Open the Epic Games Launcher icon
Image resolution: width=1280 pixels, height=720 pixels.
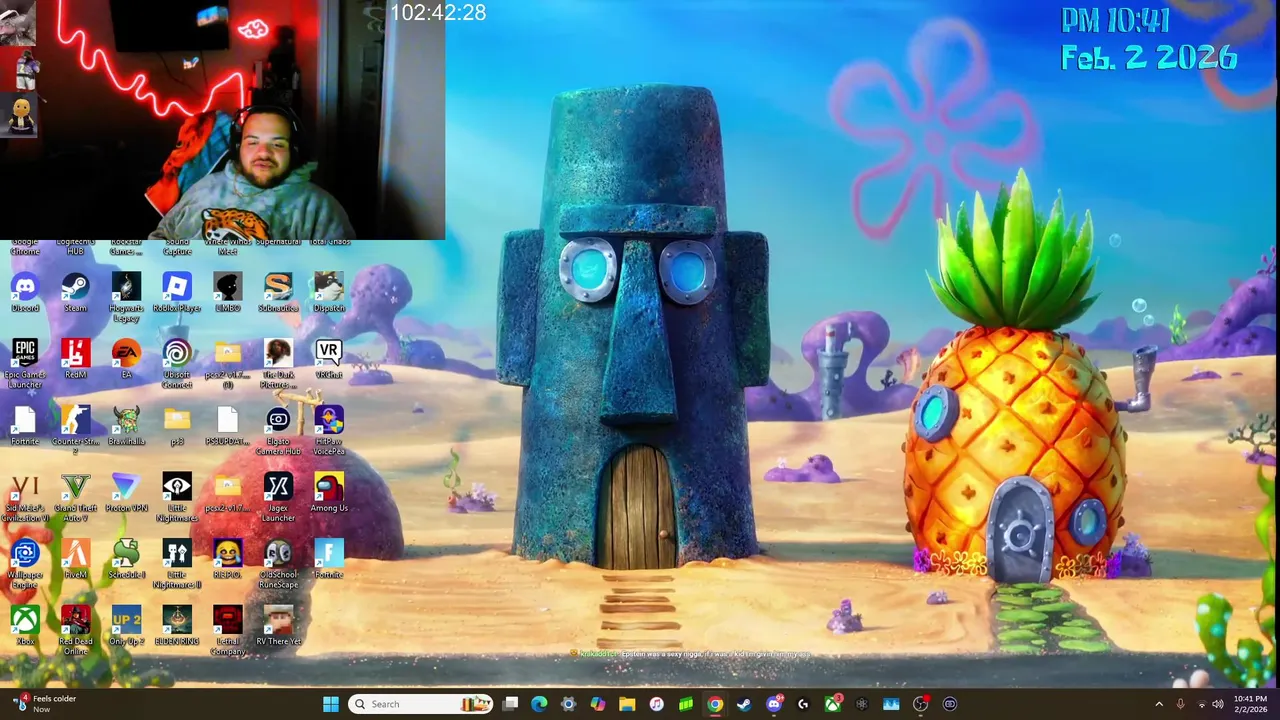[25, 364]
